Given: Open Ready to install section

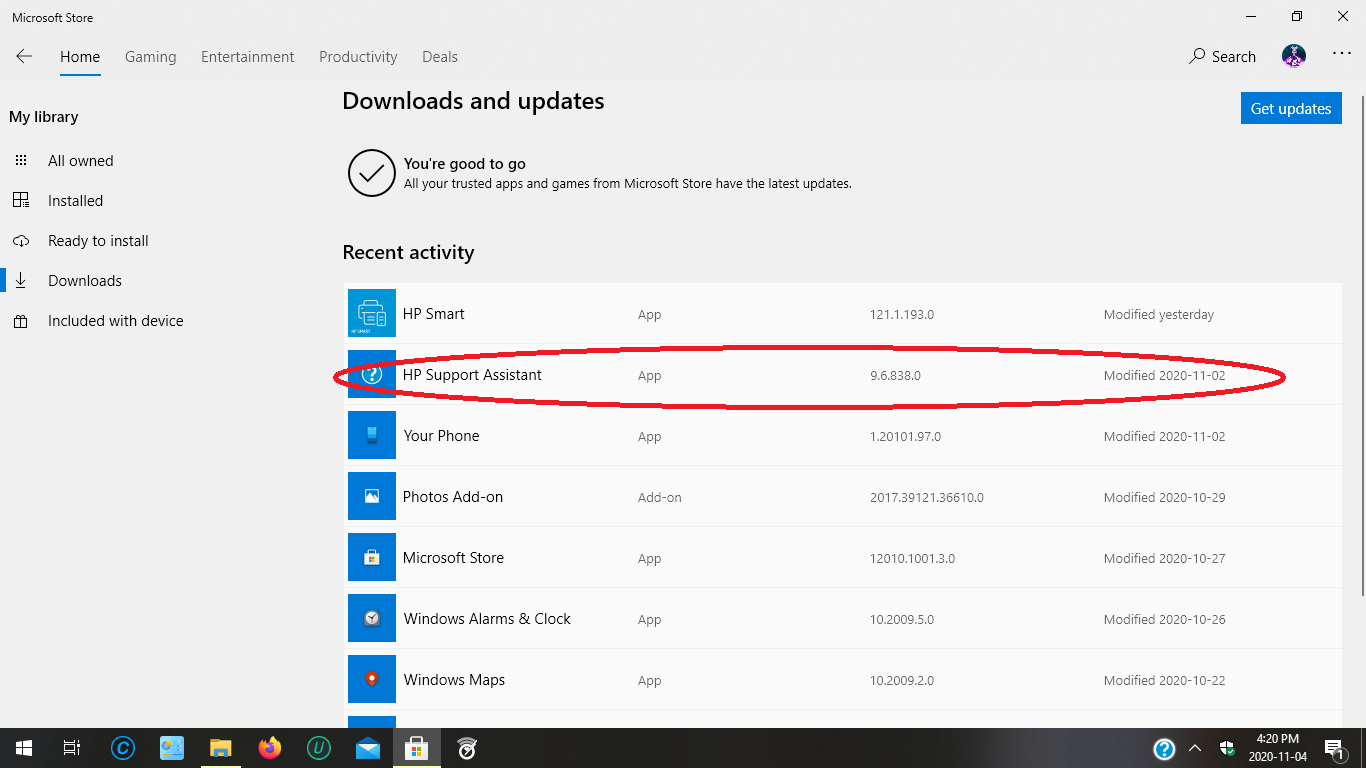Looking at the screenshot, I should [x=98, y=241].
